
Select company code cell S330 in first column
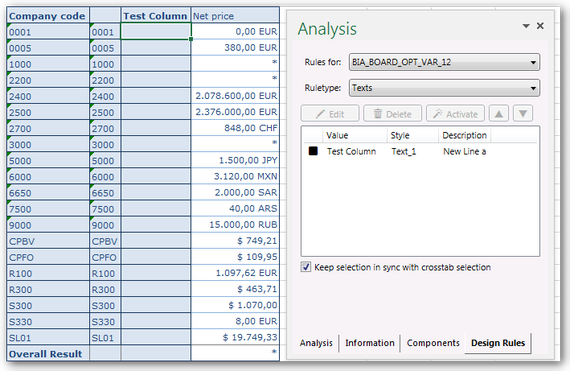pyautogui.click(x=48, y=322)
